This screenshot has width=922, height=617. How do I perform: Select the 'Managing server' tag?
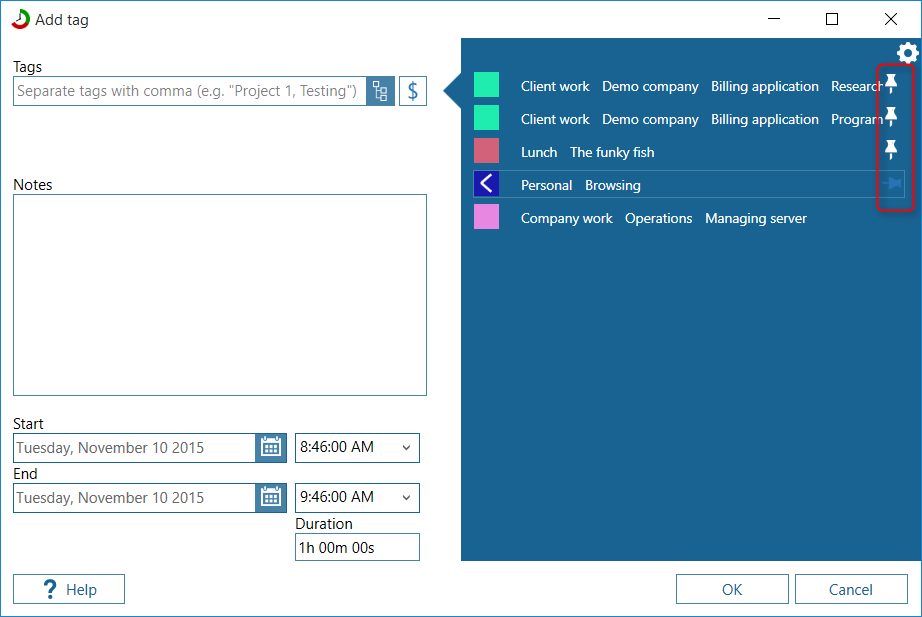[756, 218]
